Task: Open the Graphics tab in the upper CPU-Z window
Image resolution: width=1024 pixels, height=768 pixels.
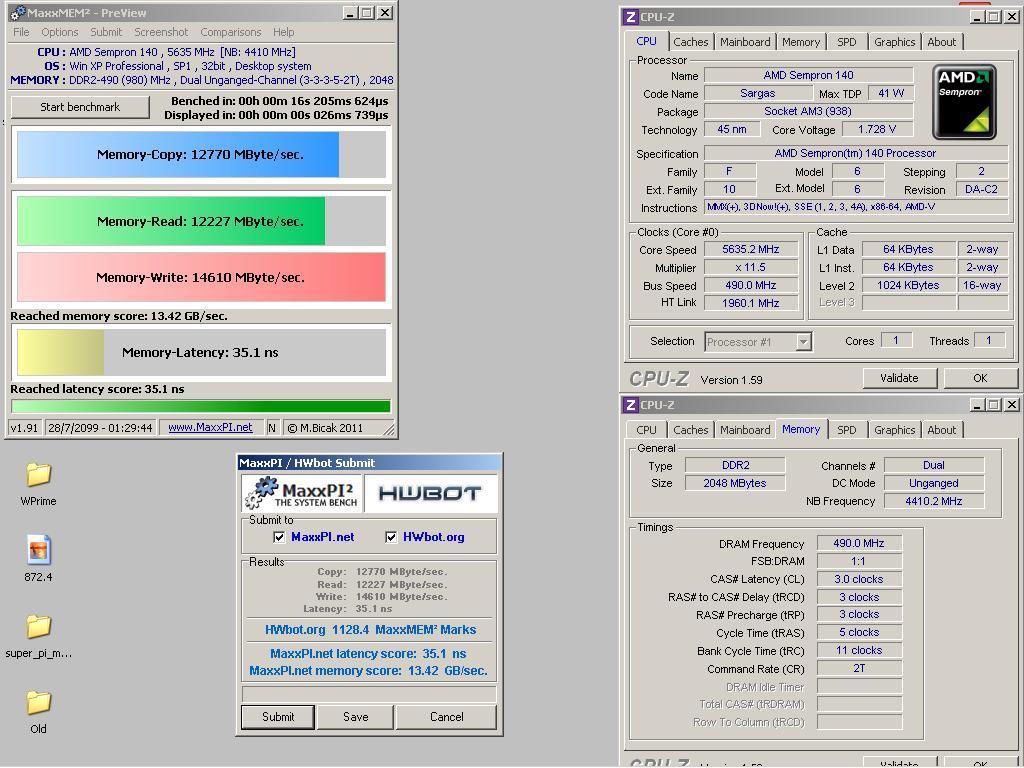Action: (x=894, y=42)
